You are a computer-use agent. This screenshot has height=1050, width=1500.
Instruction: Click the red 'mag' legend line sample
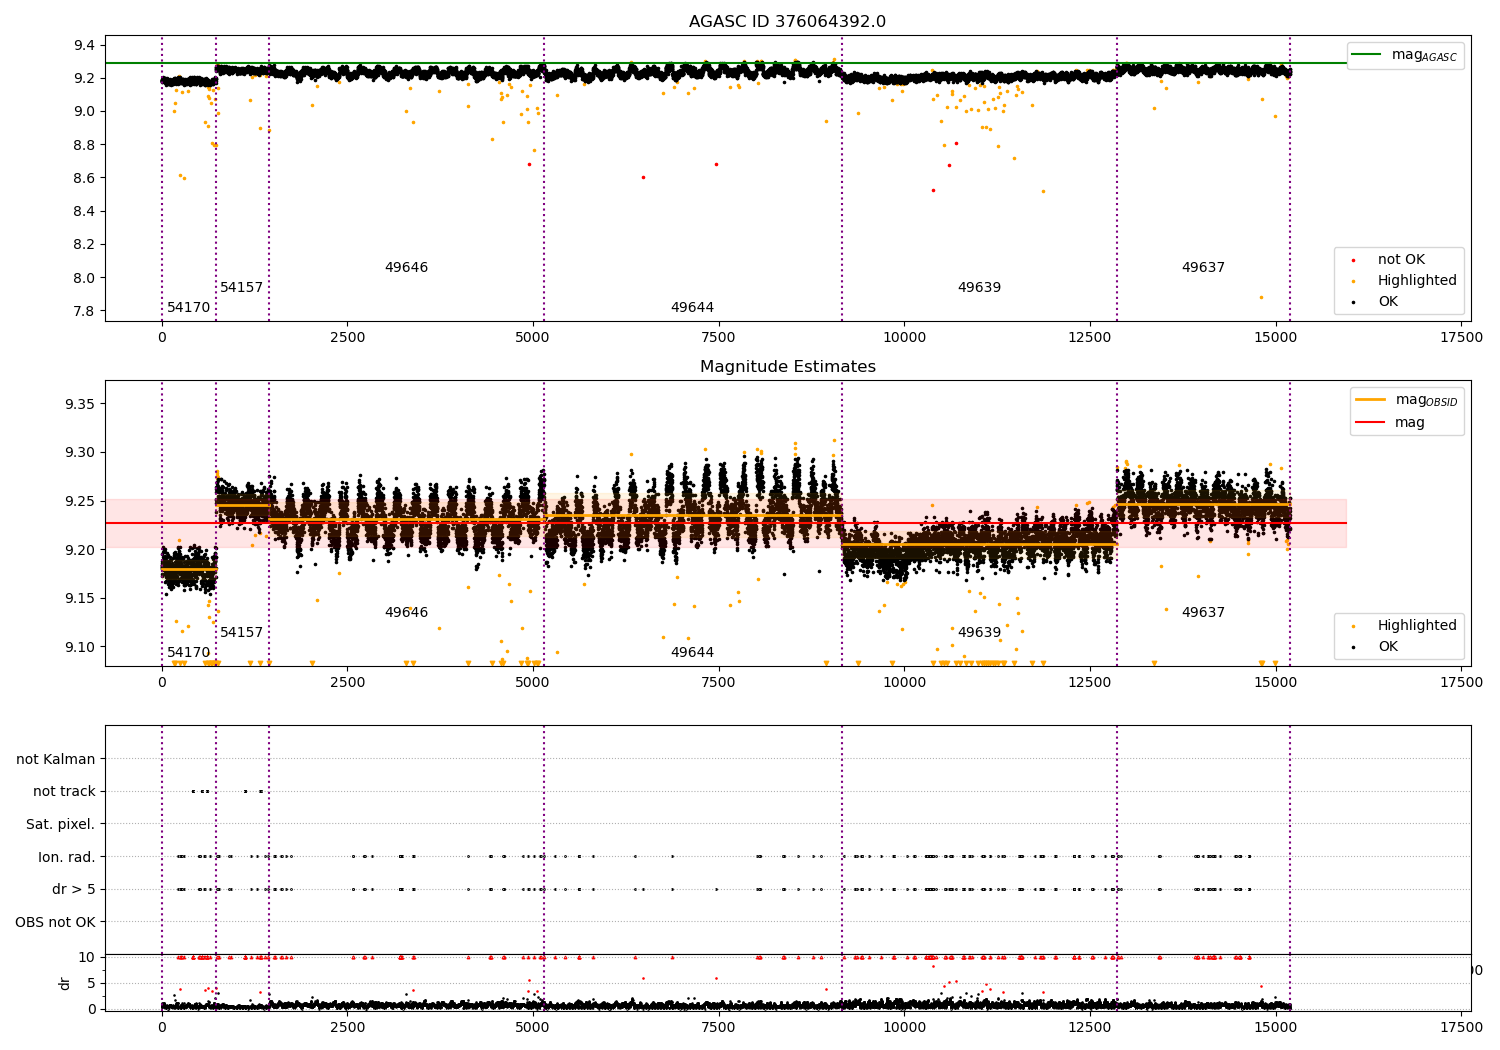click(1370, 422)
